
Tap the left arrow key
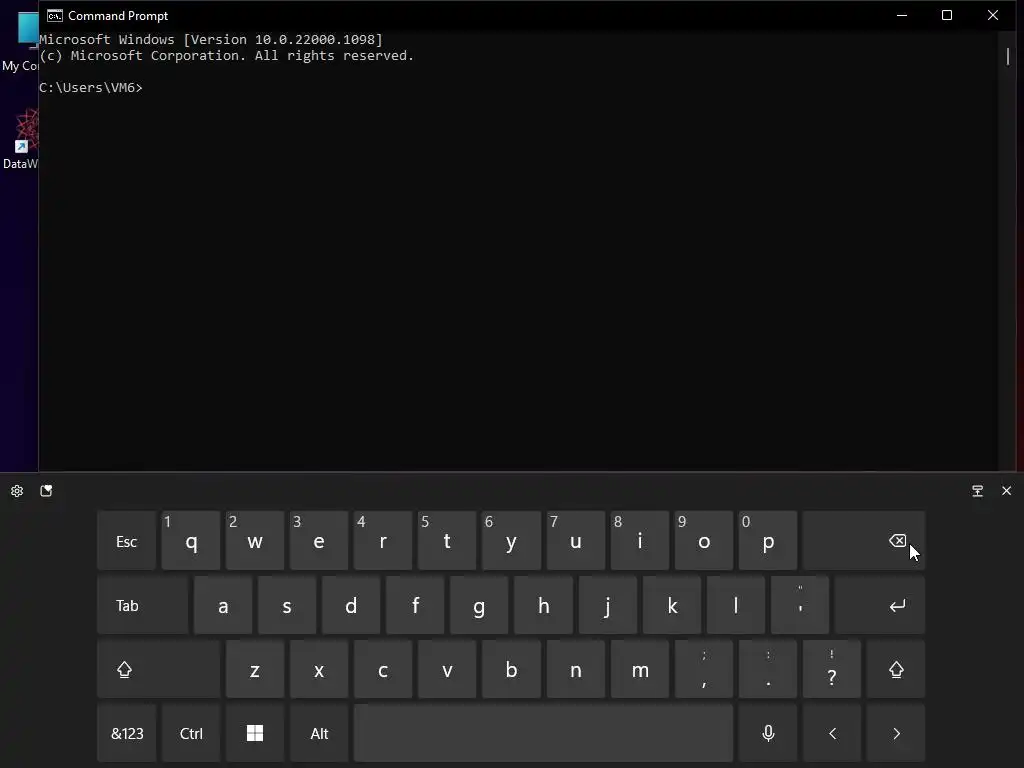click(x=832, y=733)
